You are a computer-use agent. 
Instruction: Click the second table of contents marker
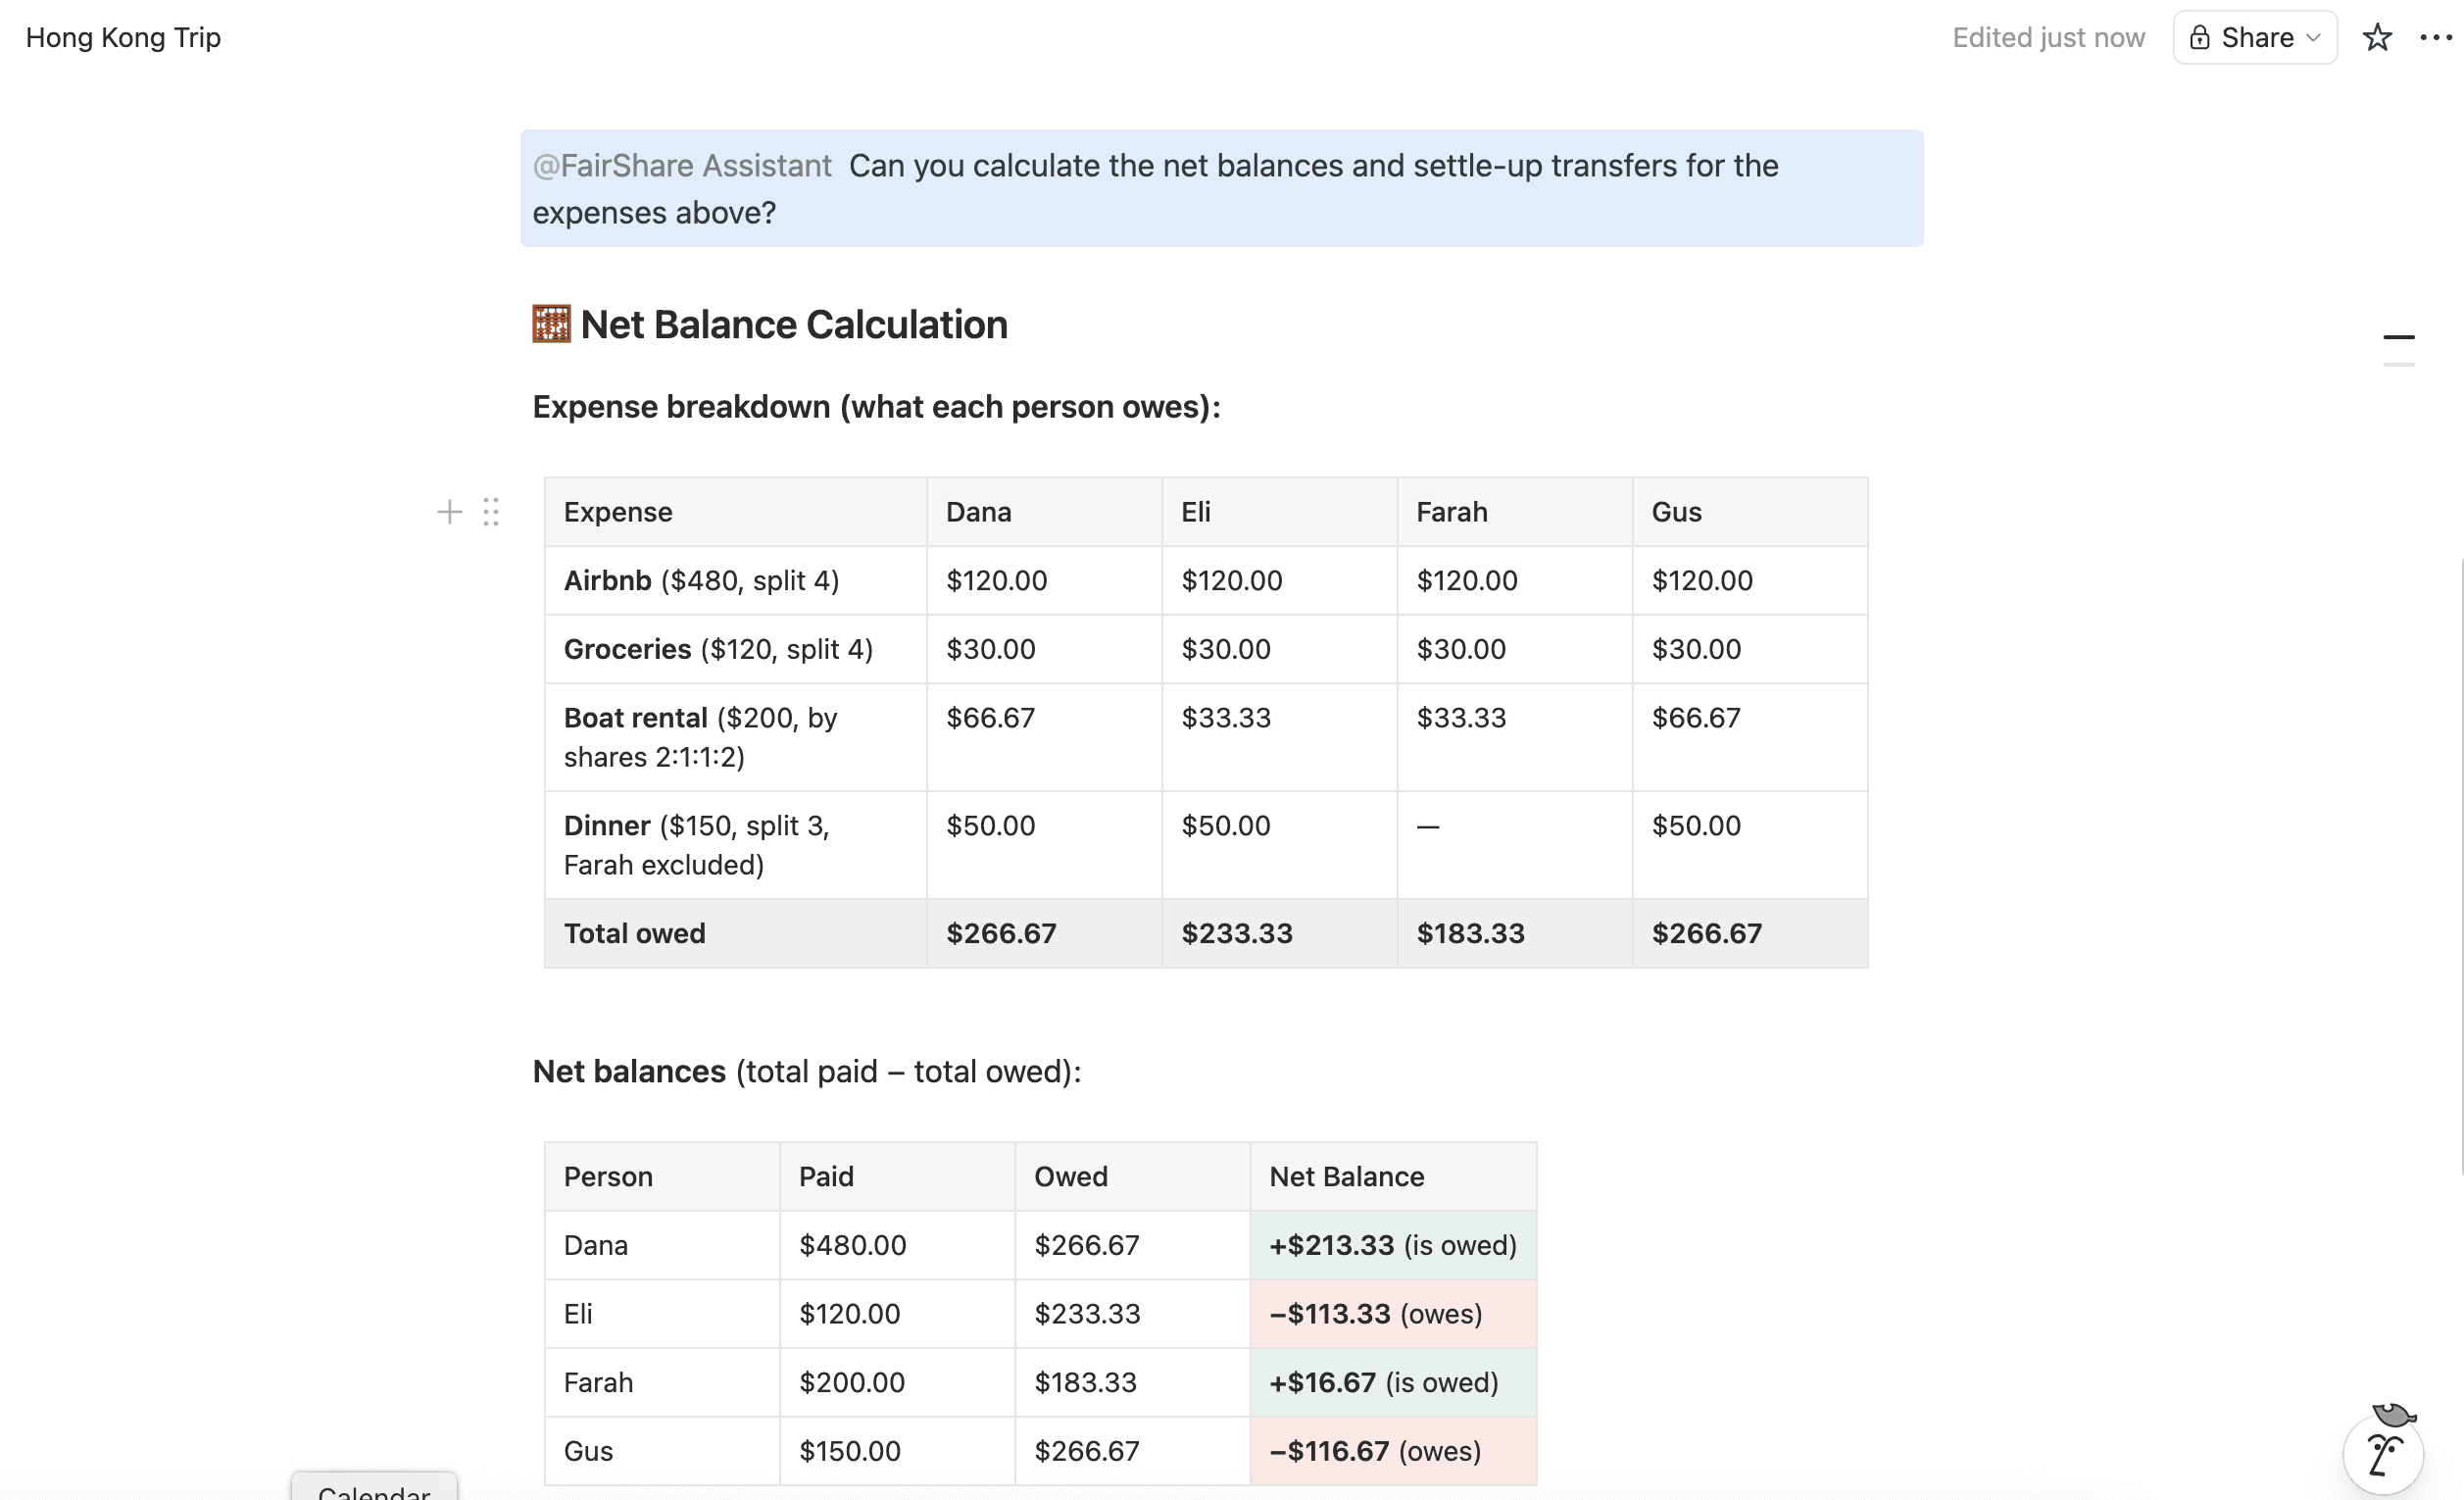[2398, 365]
